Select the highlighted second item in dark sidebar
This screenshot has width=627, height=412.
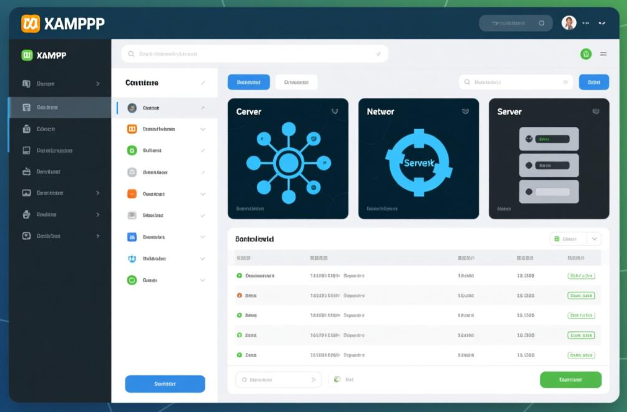tap(58, 107)
